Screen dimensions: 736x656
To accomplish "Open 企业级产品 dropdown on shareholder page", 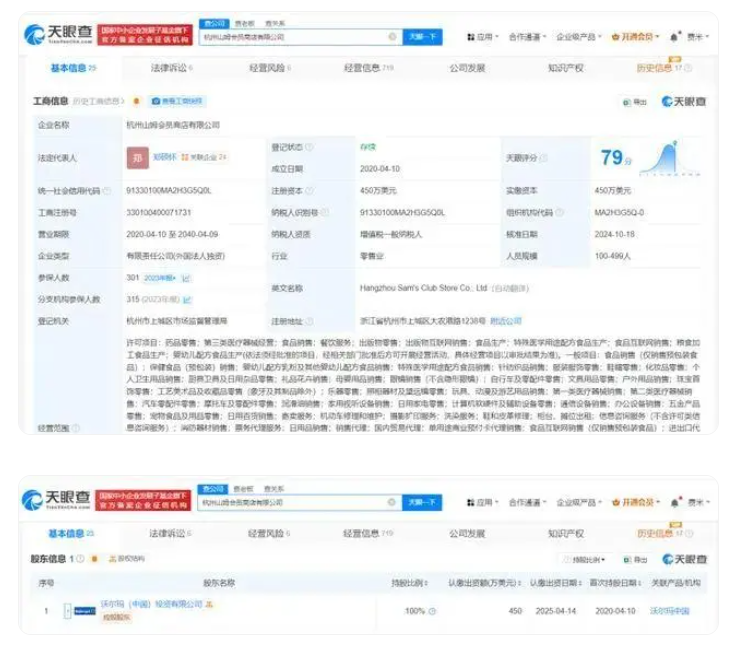I will [579, 503].
